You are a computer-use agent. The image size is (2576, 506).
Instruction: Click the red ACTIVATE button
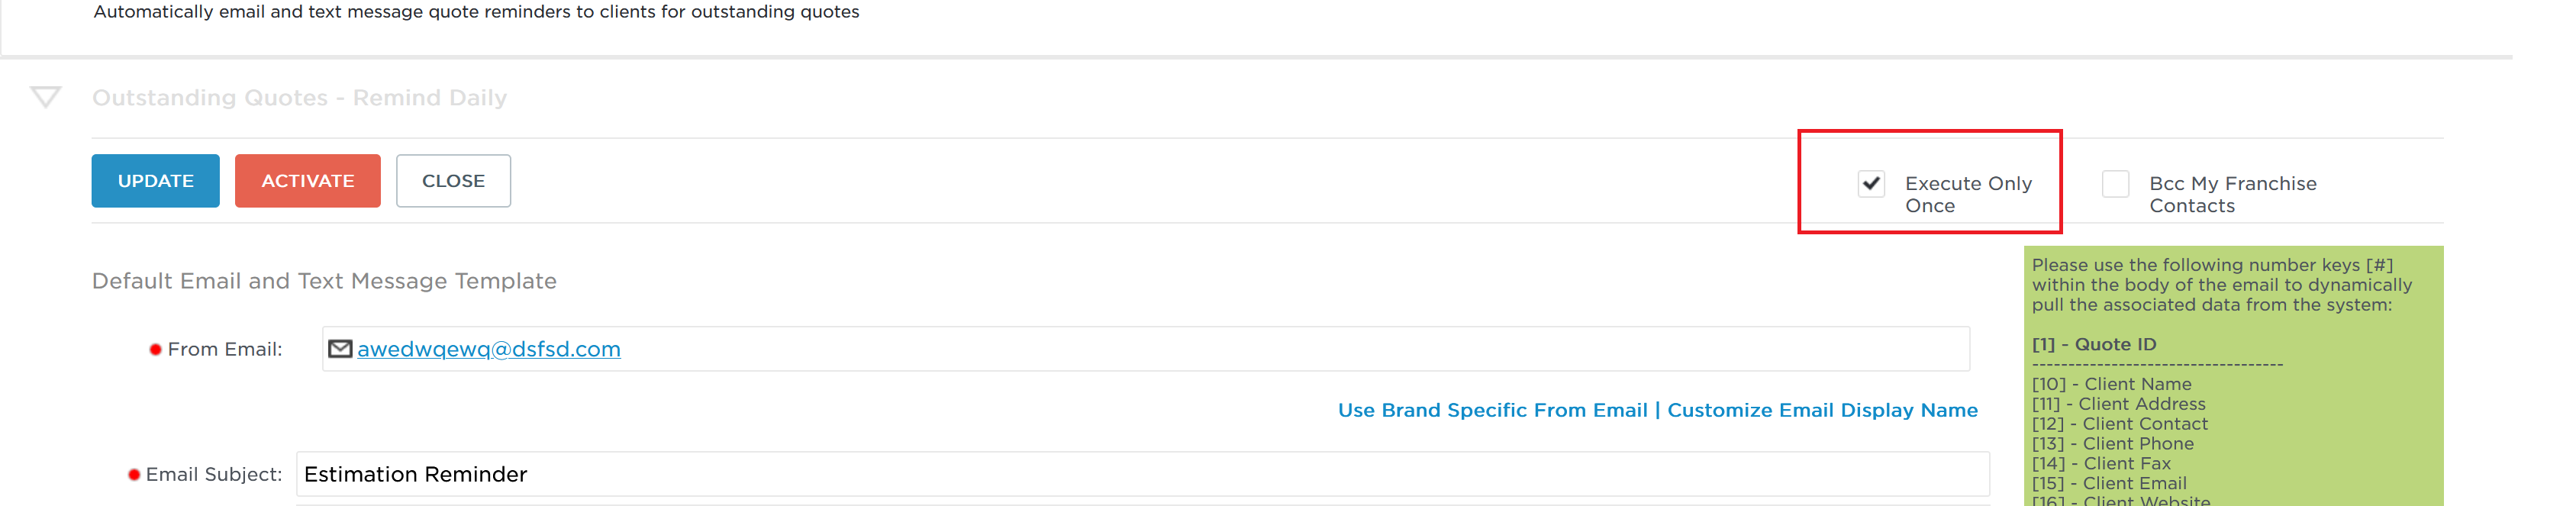point(308,181)
